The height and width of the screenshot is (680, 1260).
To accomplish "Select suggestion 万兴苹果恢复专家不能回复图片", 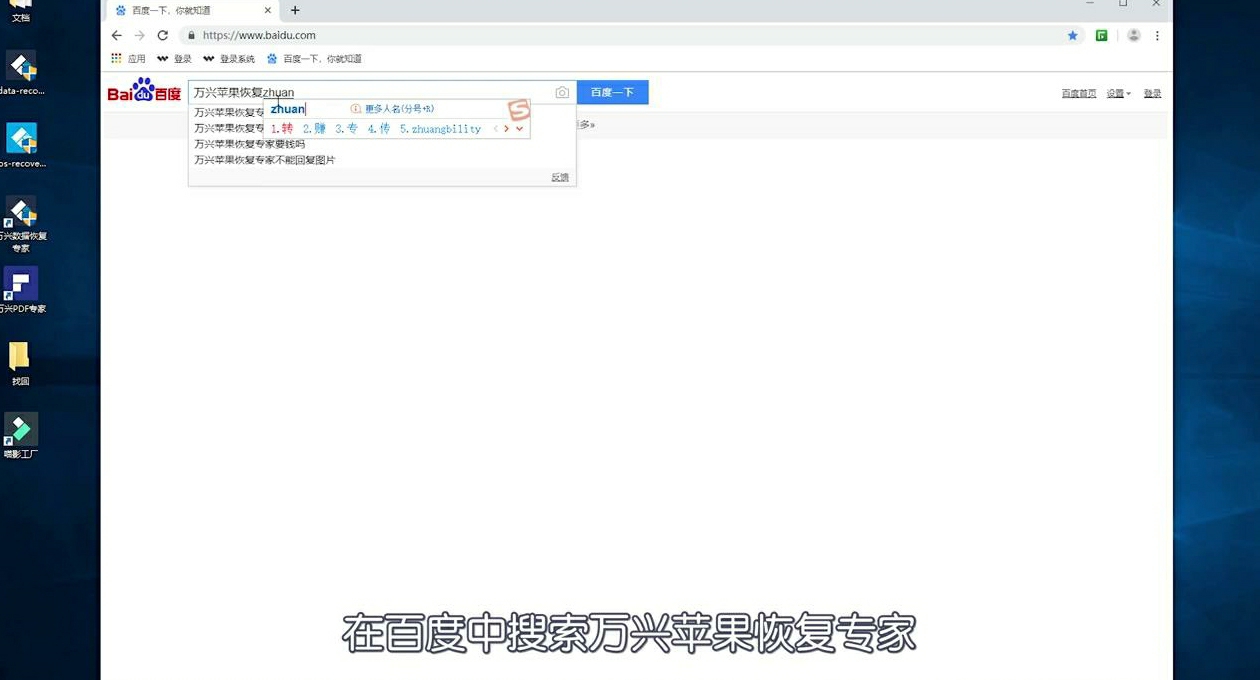I will click(x=265, y=160).
